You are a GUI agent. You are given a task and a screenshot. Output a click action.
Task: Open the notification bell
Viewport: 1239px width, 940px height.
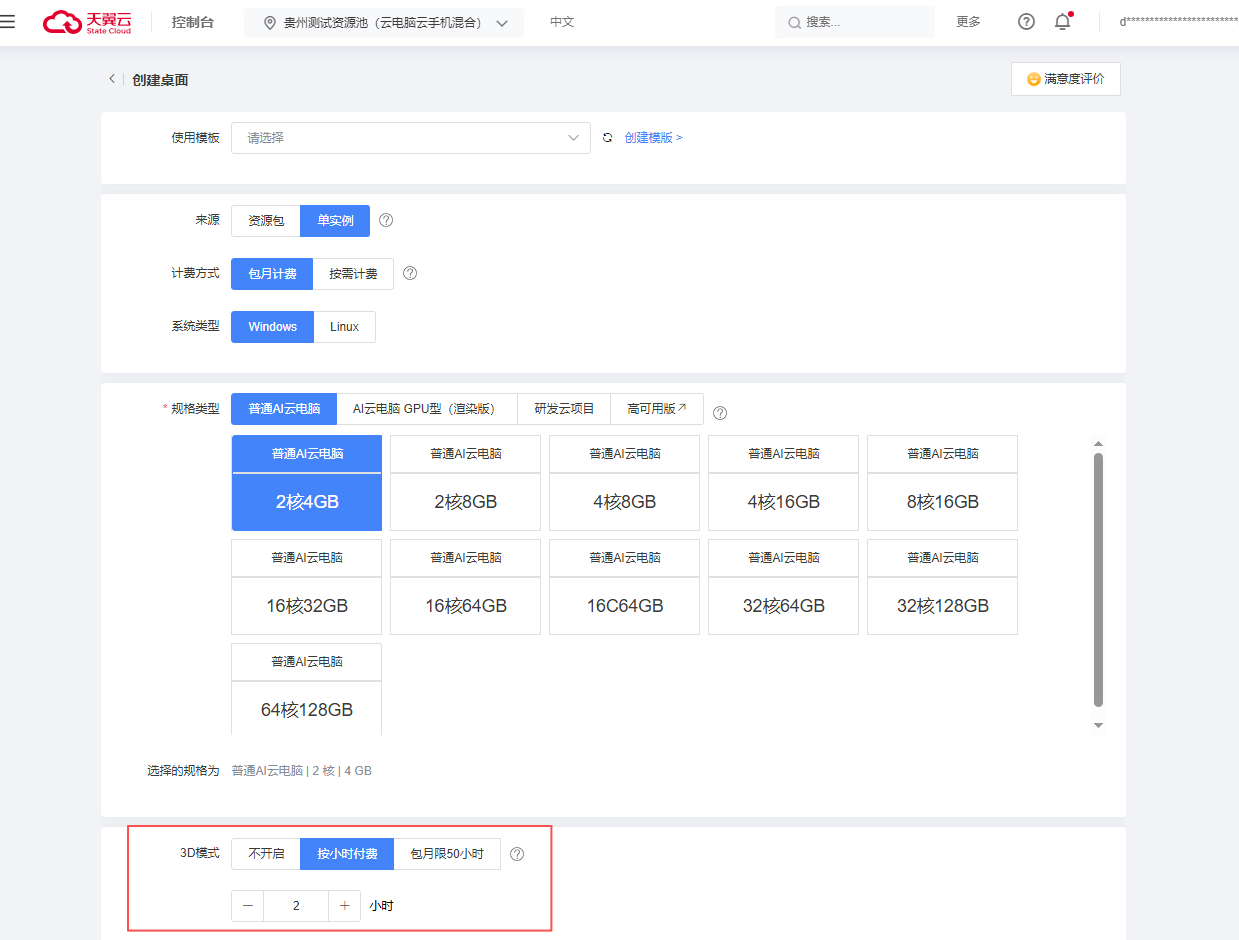coord(1062,22)
